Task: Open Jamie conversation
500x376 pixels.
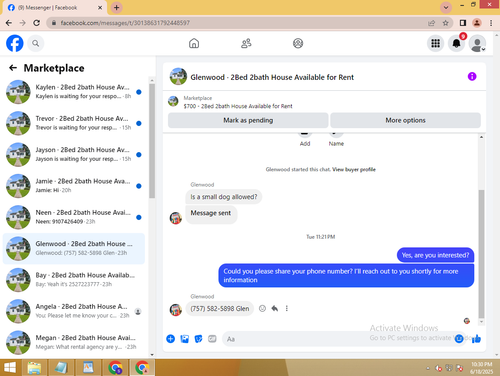Action: pyautogui.click(x=74, y=186)
